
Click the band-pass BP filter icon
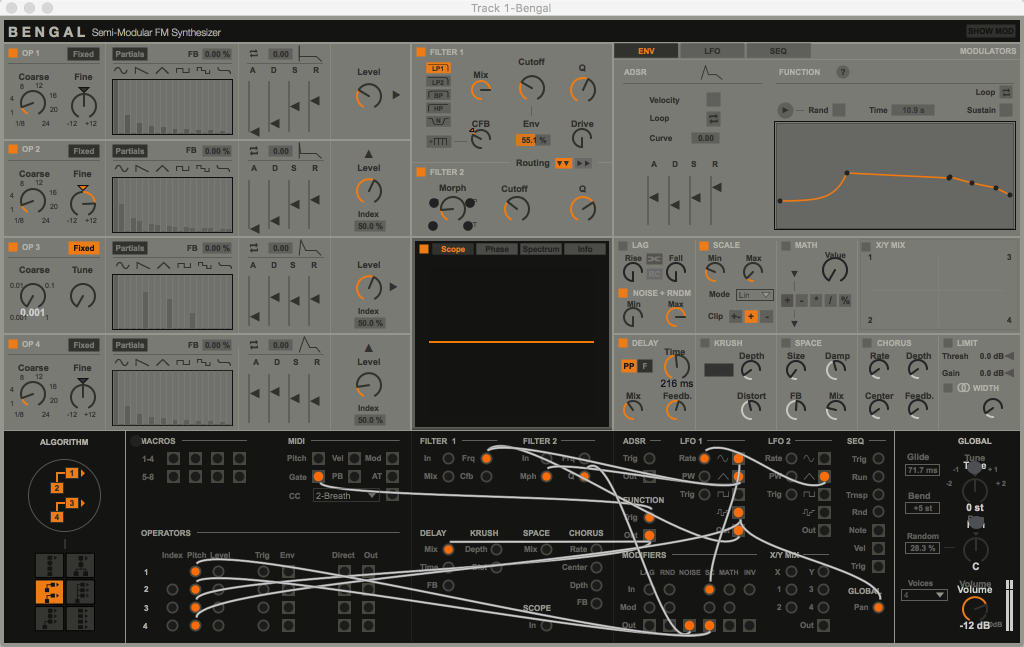pos(437,95)
